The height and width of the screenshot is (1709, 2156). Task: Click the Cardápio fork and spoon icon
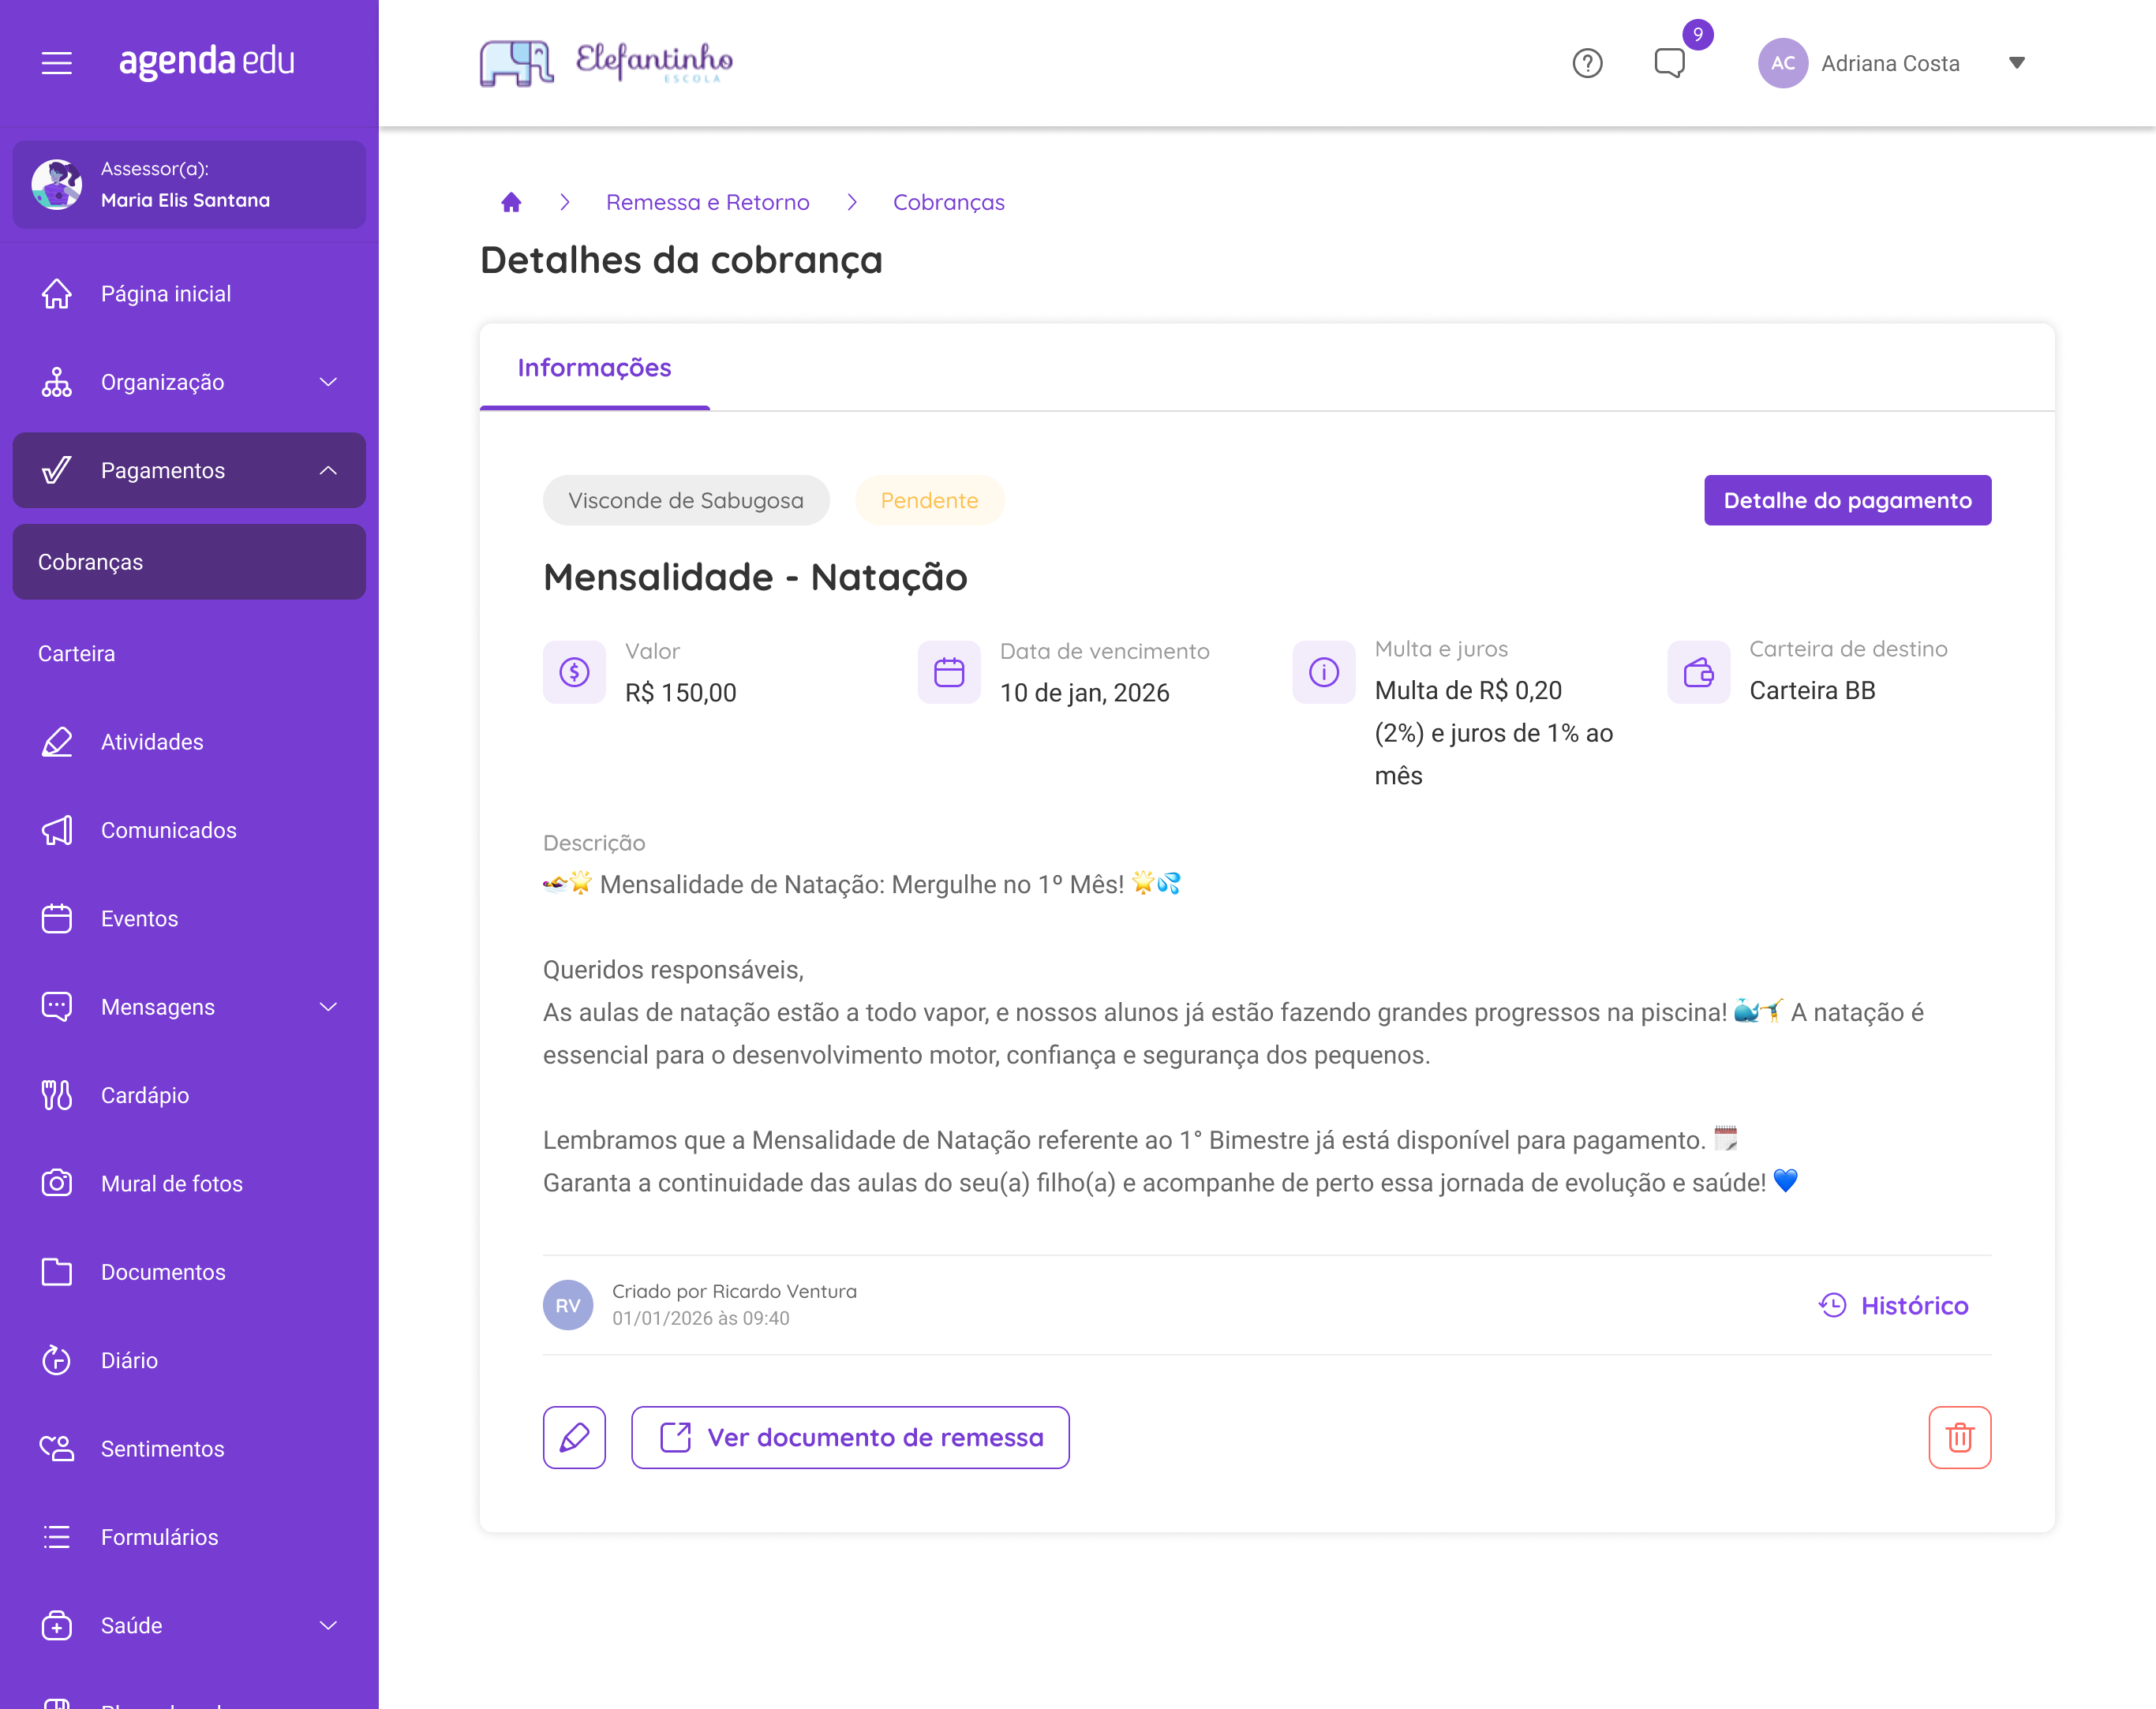(57, 1095)
